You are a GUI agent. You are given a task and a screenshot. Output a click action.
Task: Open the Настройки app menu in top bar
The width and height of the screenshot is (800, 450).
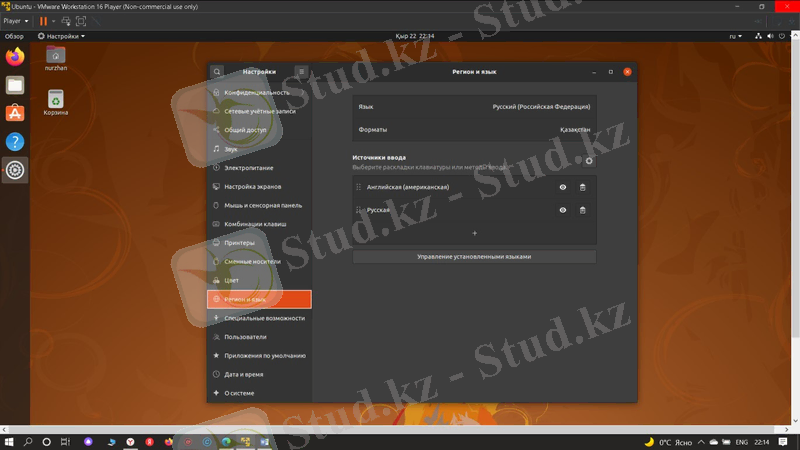62,36
